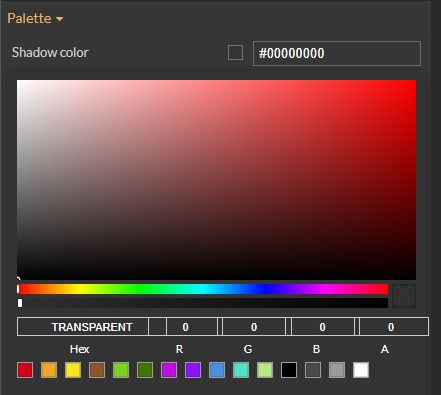Viewport: 441px width, 395px height.
Task: Choose the black preset swatch
Action: (x=289, y=370)
